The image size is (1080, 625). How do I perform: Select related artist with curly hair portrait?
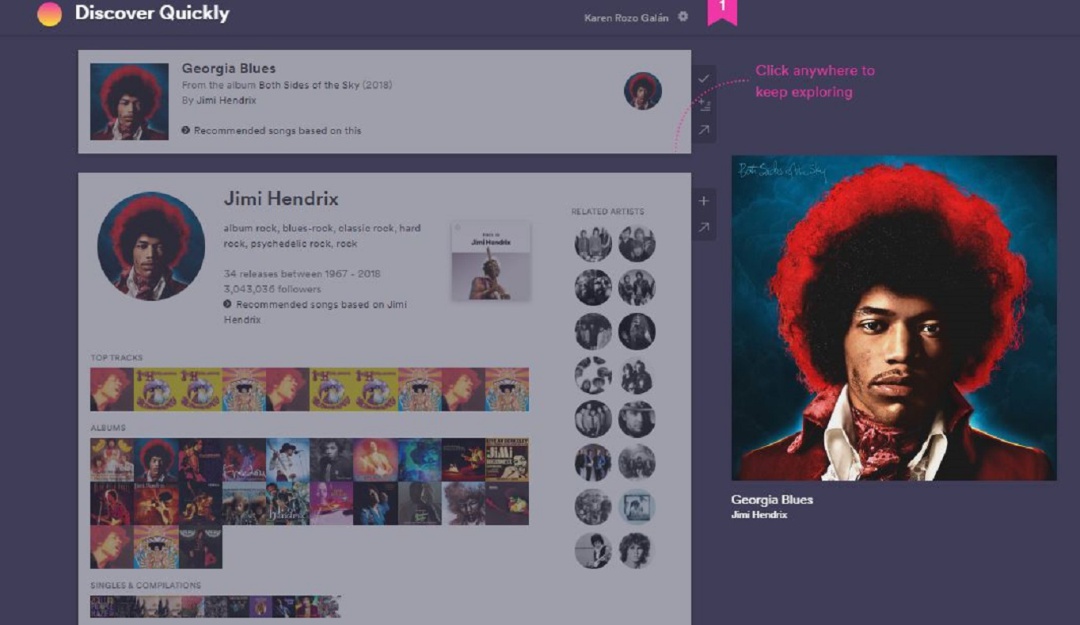636,551
